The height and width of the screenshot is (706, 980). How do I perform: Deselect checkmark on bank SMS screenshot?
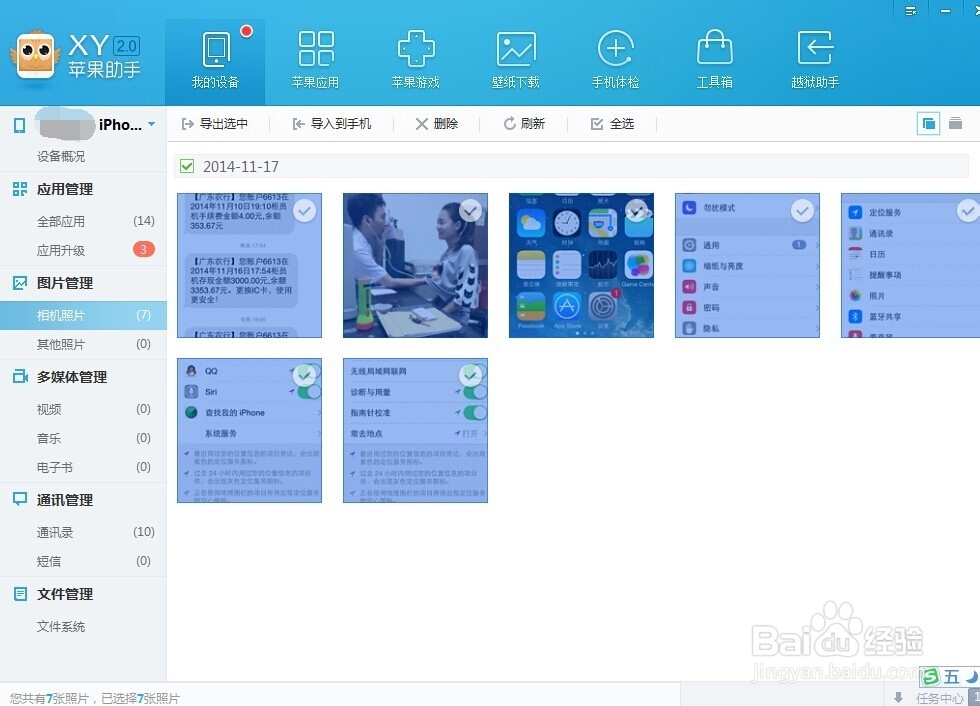coord(304,211)
